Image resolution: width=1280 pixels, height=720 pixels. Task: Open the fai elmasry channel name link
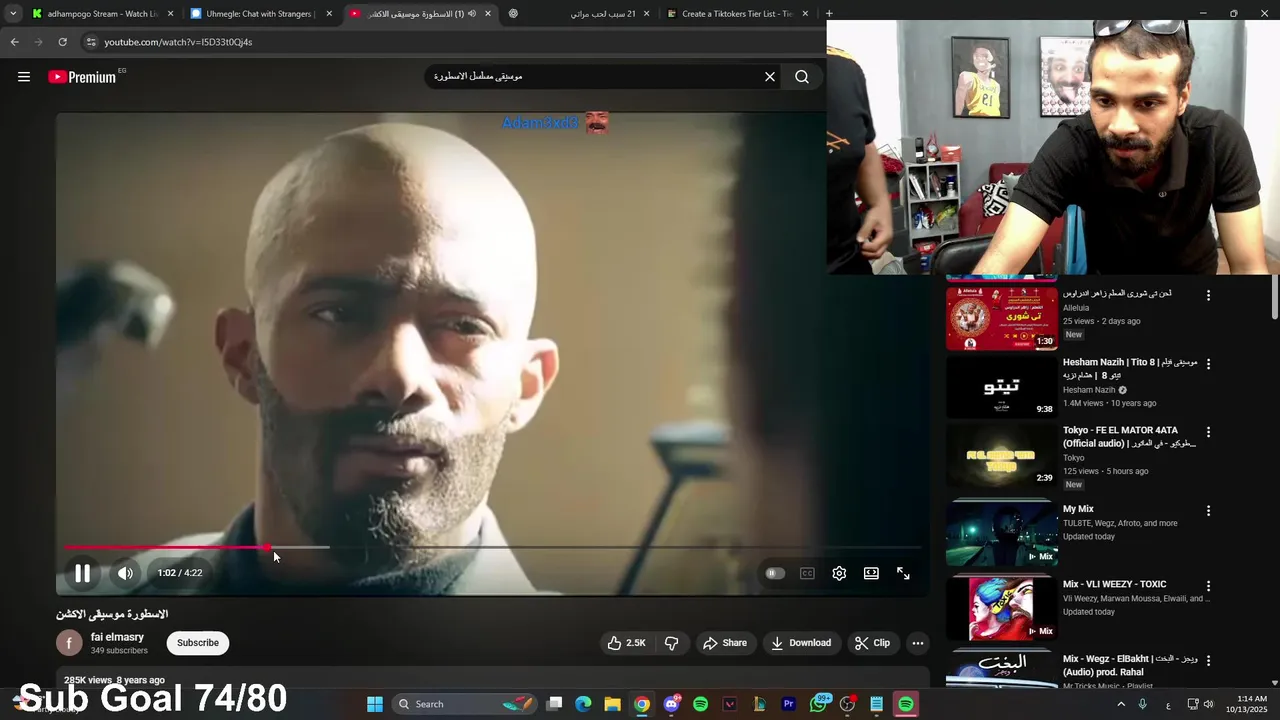pos(117,637)
